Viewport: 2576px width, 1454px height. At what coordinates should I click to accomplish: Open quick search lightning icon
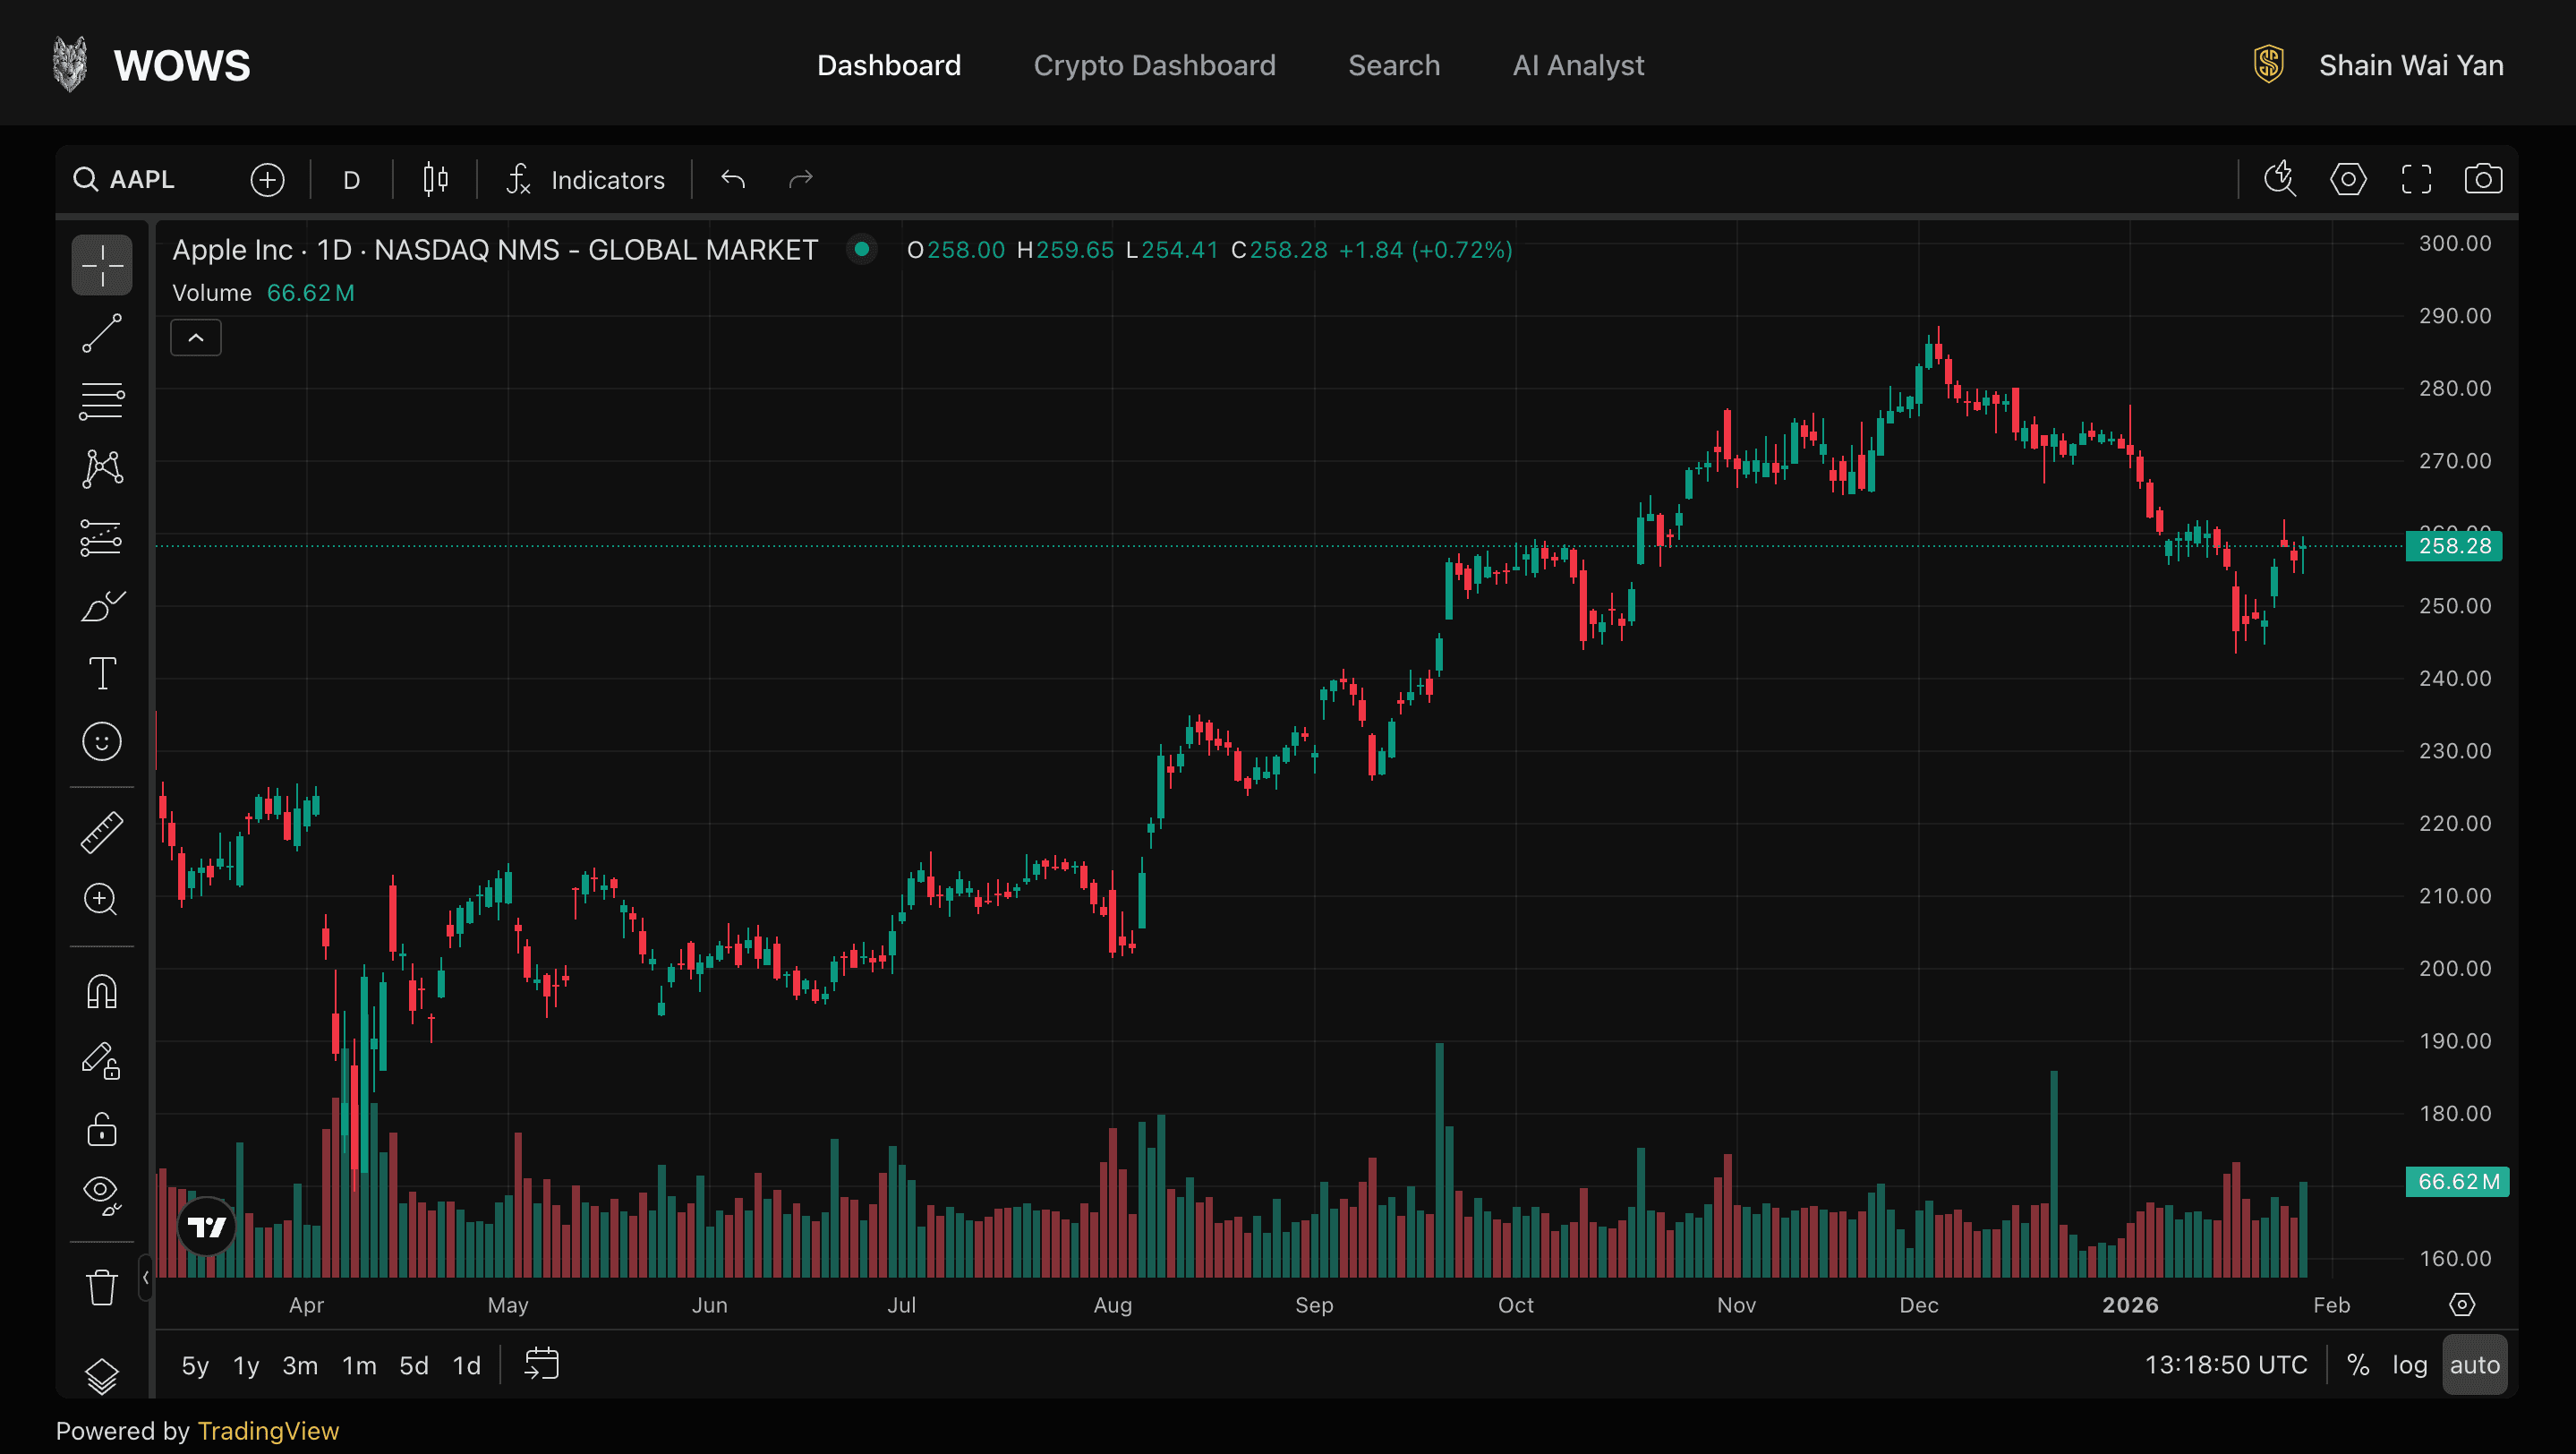pyautogui.click(x=2280, y=180)
